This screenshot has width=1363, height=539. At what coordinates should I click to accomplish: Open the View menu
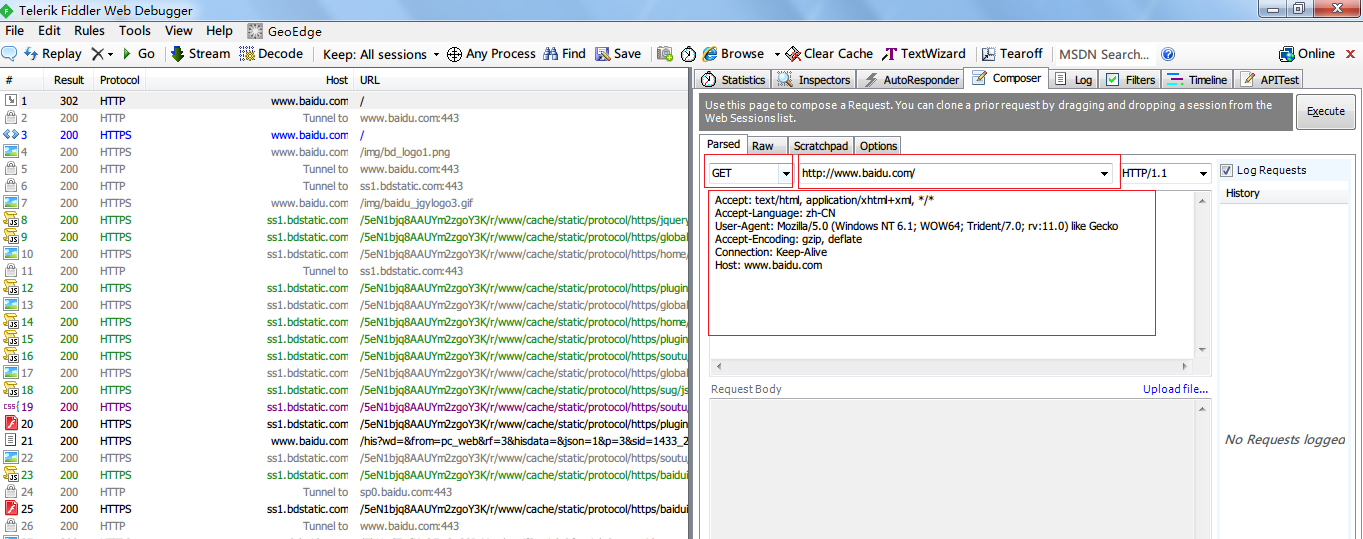point(179,31)
